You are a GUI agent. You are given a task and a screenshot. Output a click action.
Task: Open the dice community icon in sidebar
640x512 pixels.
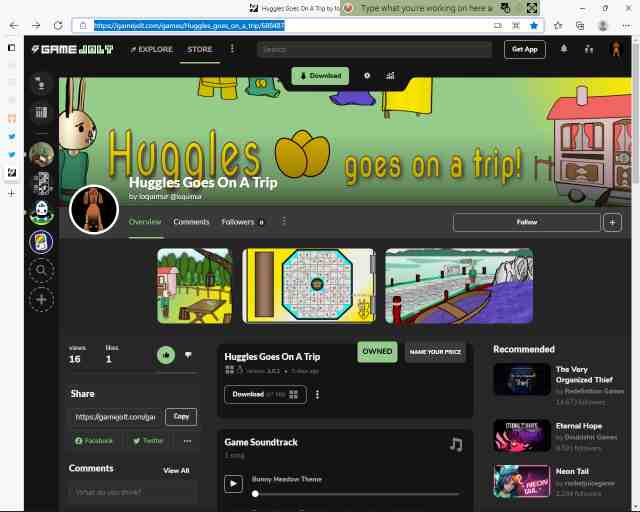coord(41,183)
